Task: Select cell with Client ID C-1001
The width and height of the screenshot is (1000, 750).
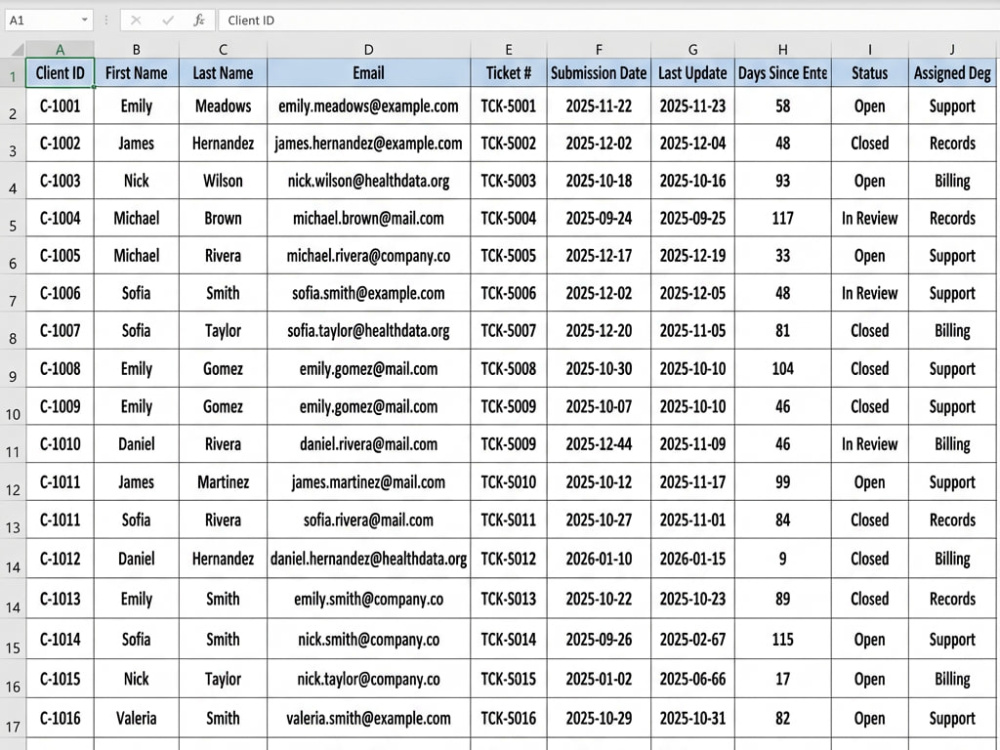Action: pyautogui.click(x=60, y=106)
